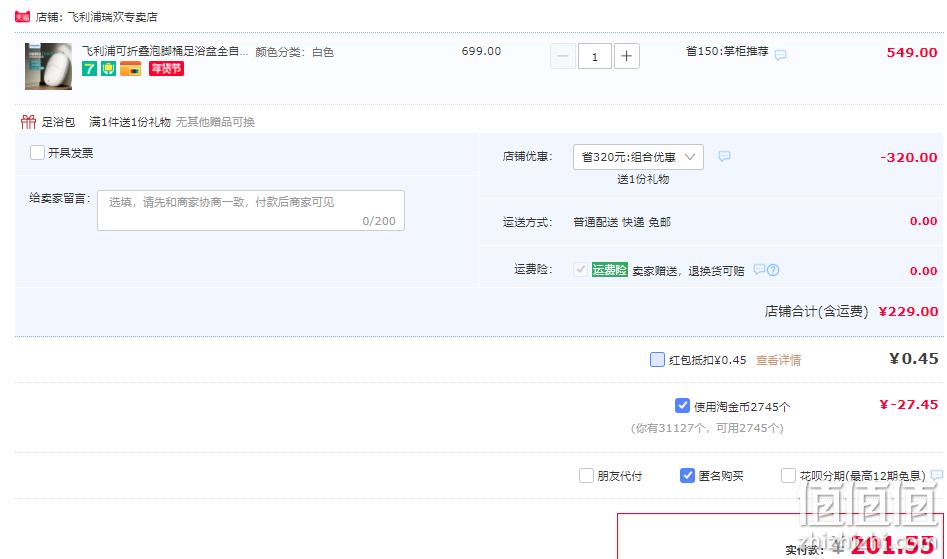The height and width of the screenshot is (559, 947).
Task: Click the 699.00 unit price
Action: click(481, 51)
